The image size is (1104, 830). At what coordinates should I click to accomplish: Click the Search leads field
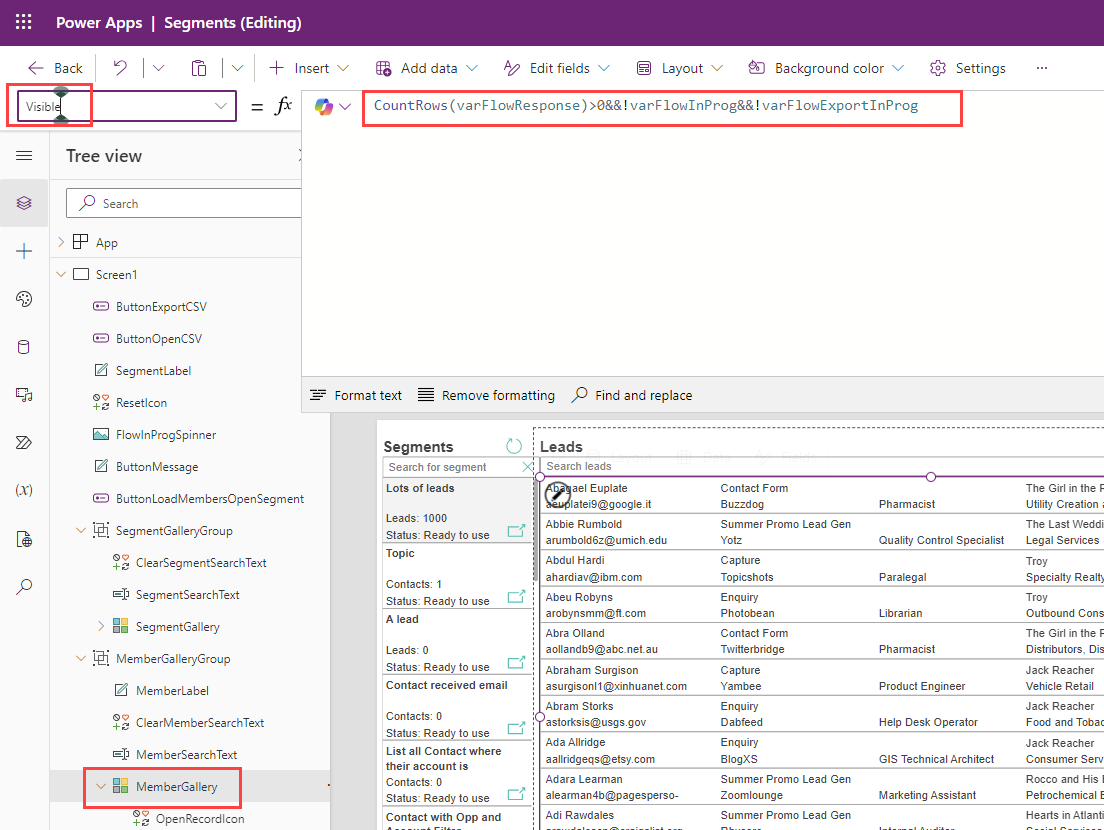(822, 466)
